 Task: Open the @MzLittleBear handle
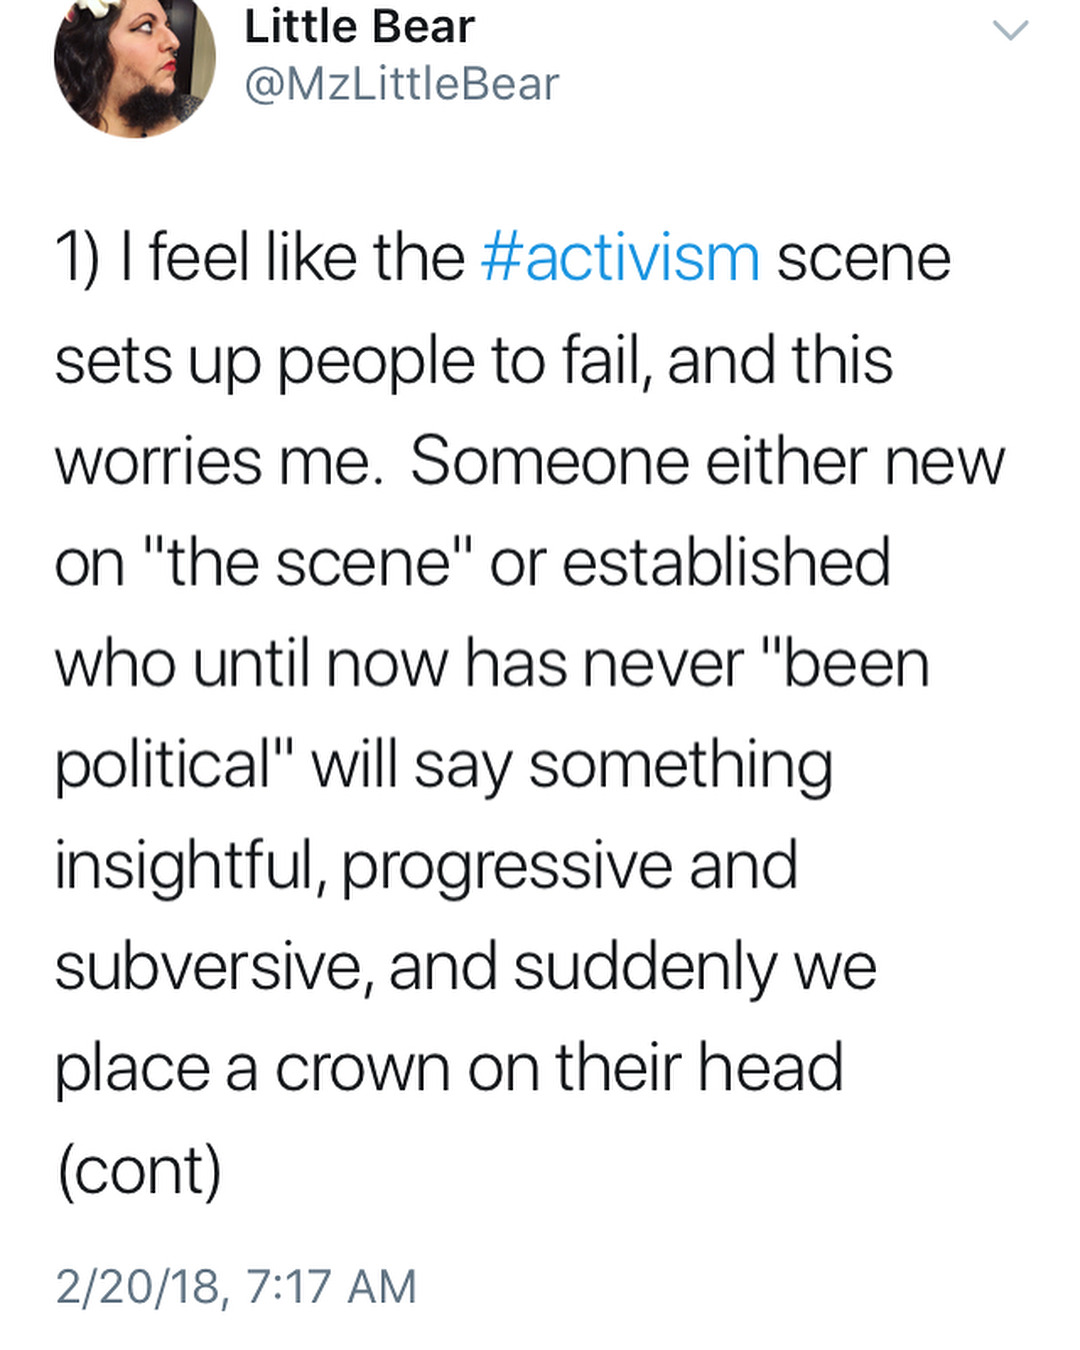401,84
